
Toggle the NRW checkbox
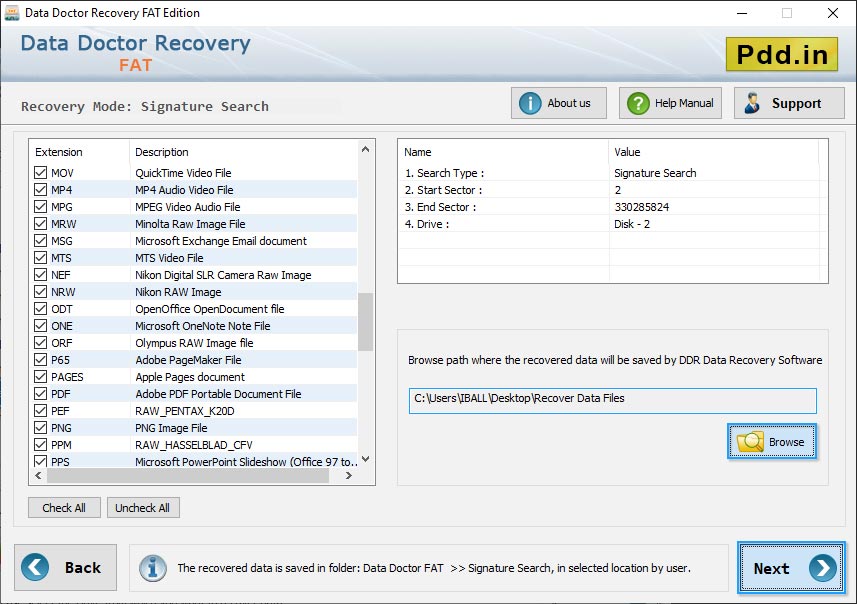click(40, 291)
